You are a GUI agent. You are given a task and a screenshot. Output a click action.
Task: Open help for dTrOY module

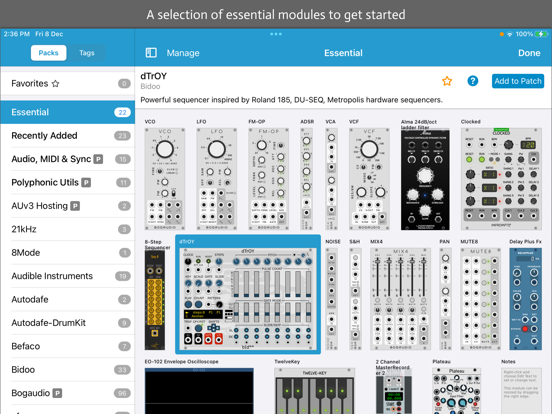point(472,81)
